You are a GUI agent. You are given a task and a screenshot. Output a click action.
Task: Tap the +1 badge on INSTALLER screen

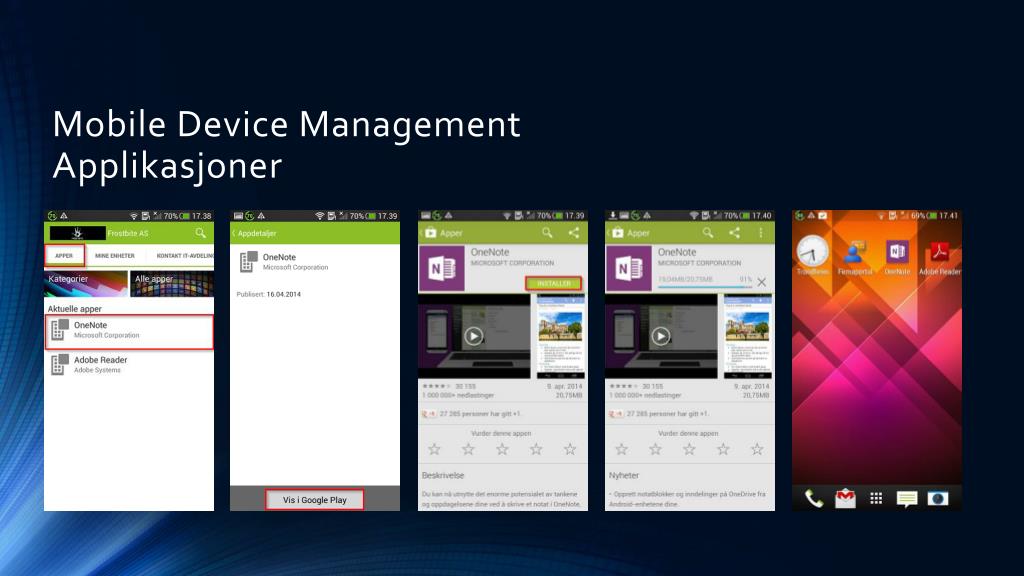coord(429,414)
